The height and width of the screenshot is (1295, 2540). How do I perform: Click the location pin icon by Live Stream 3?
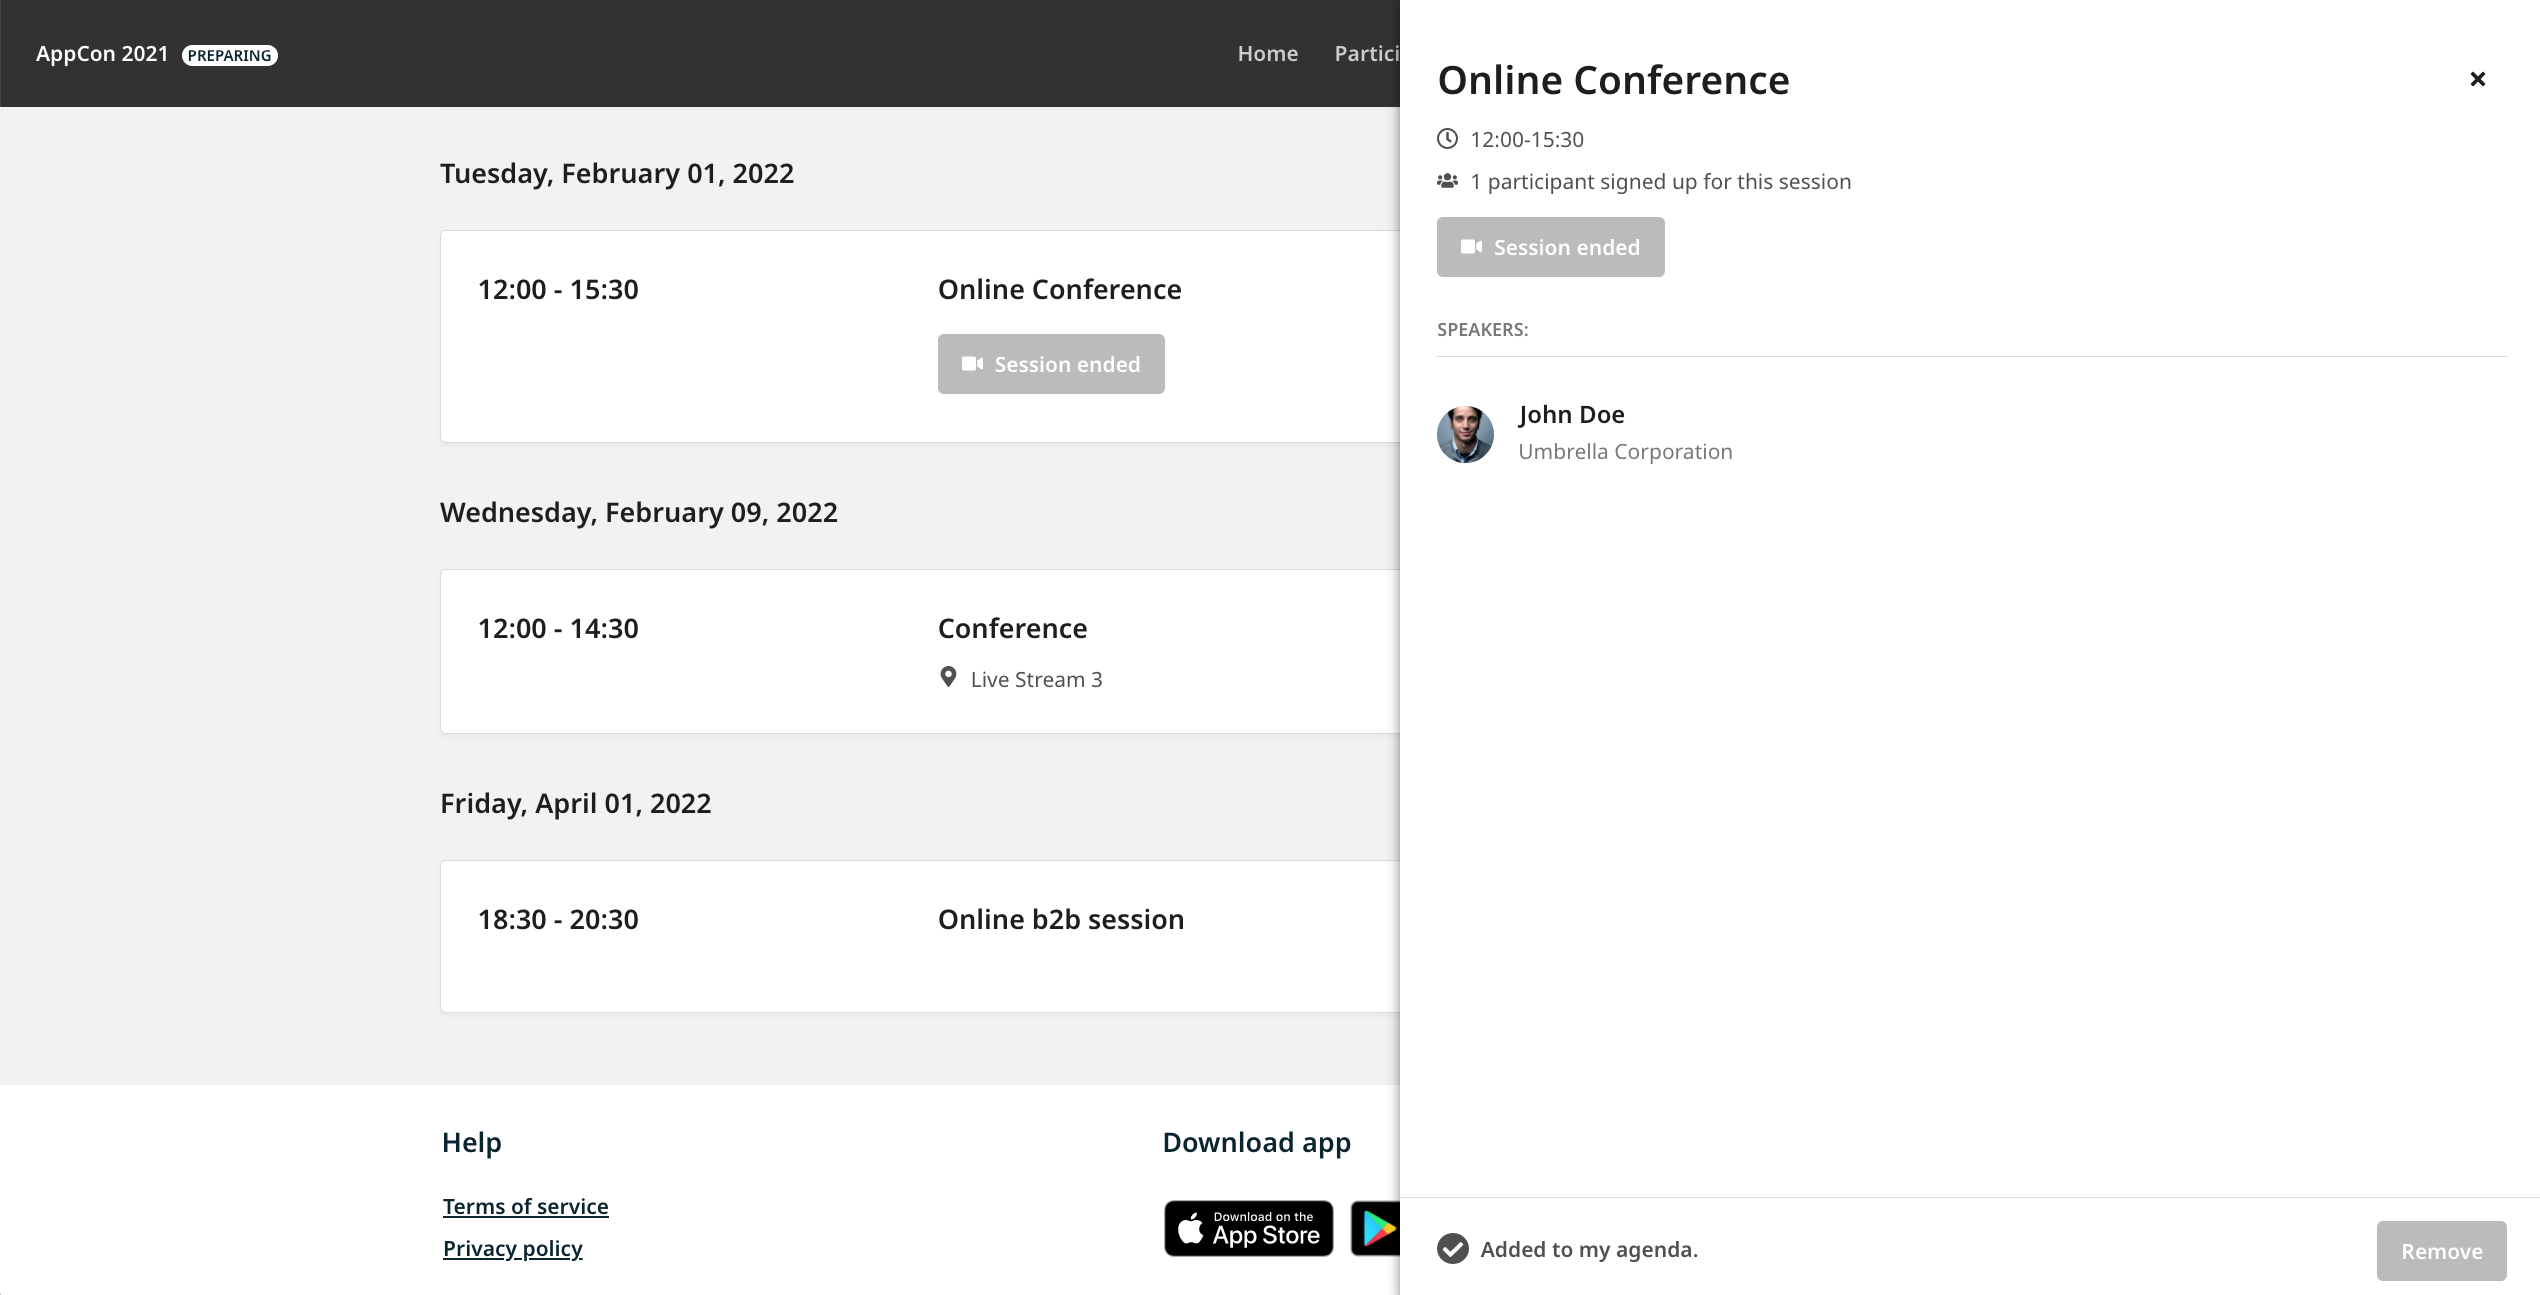[948, 678]
